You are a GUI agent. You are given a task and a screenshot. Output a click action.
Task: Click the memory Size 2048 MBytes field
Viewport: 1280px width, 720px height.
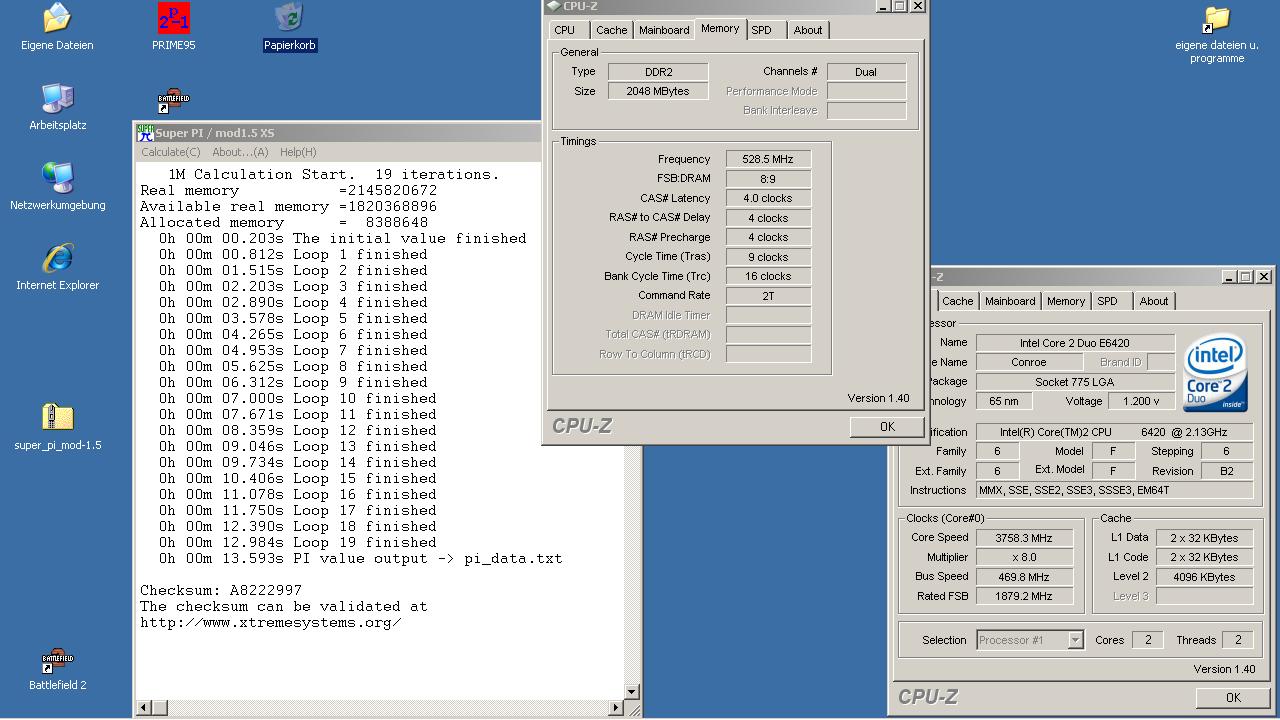[658, 91]
